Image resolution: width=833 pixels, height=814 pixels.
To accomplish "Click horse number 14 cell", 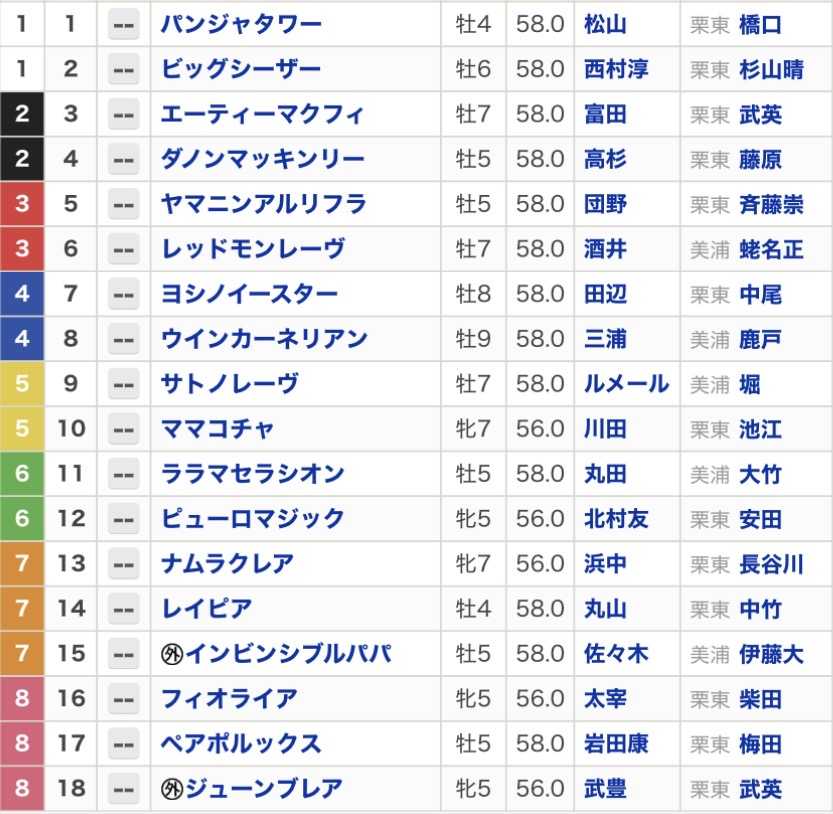I will point(71,609).
